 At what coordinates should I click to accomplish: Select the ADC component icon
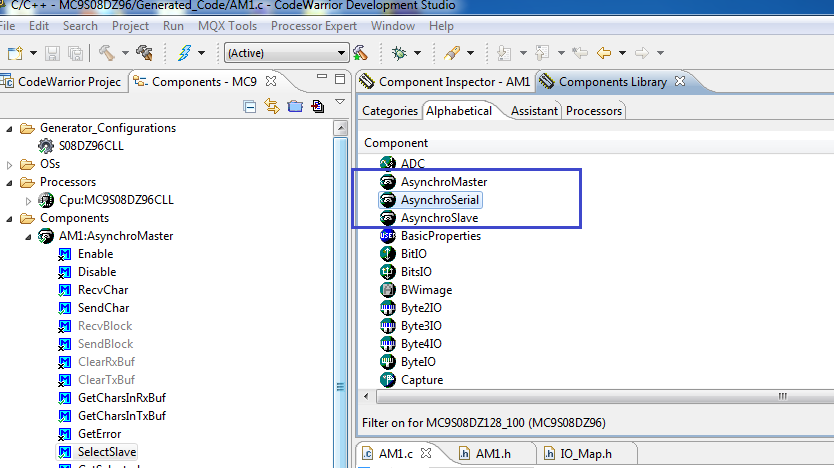pyautogui.click(x=388, y=163)
